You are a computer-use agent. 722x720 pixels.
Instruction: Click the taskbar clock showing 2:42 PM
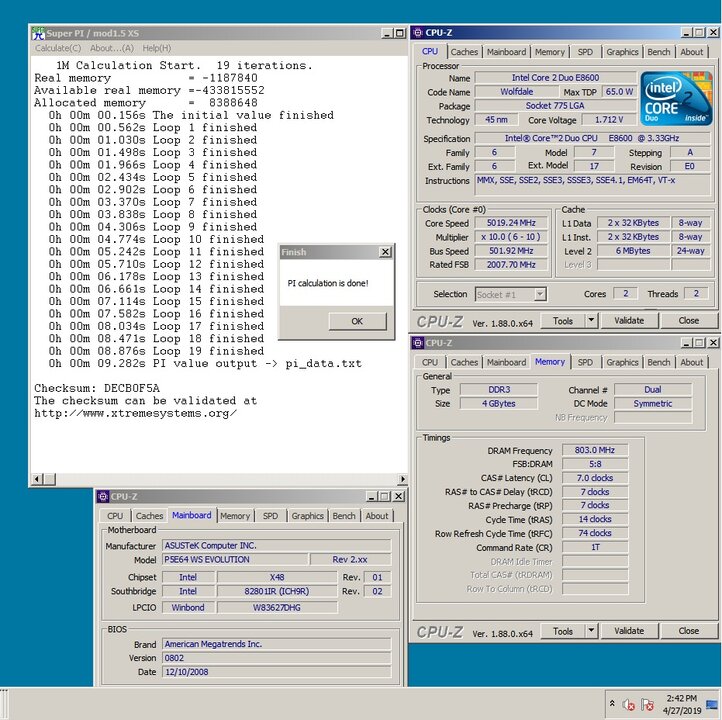coord(681,704)
